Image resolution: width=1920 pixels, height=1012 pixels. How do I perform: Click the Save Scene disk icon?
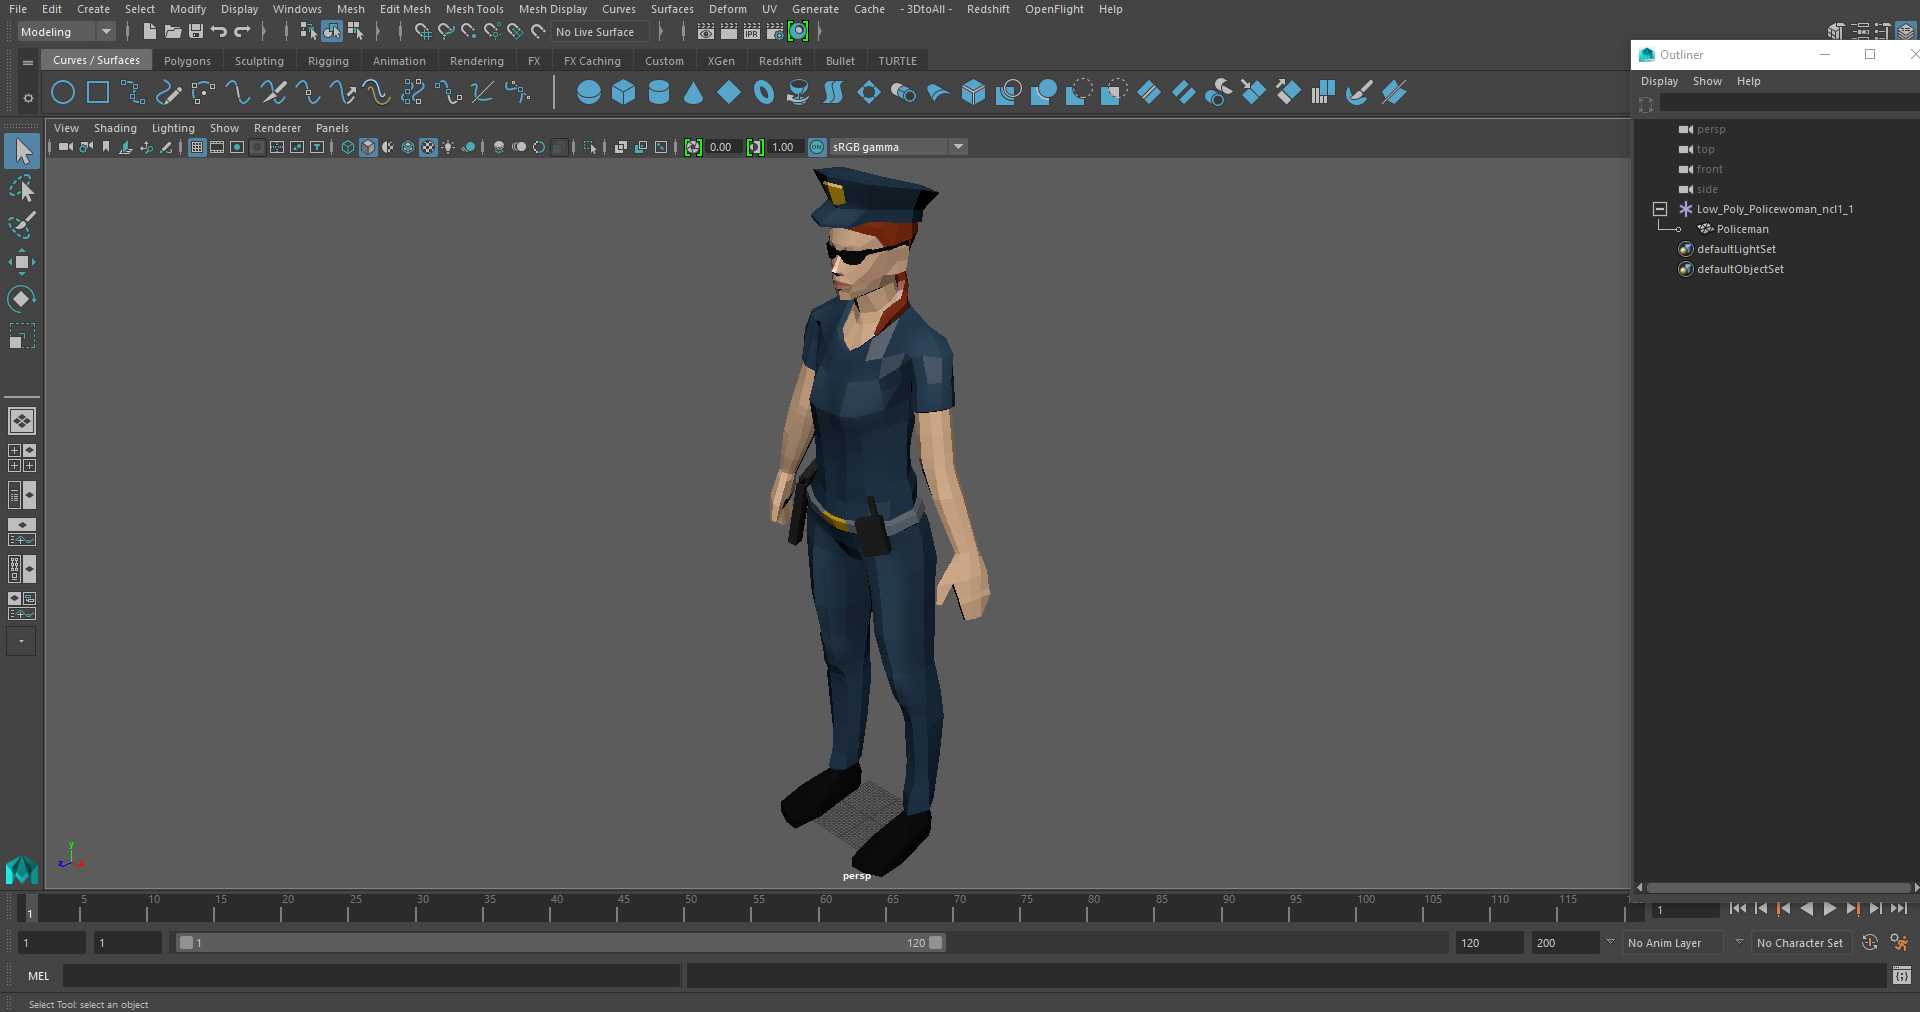pyautogui.click(x=195, y=32)
